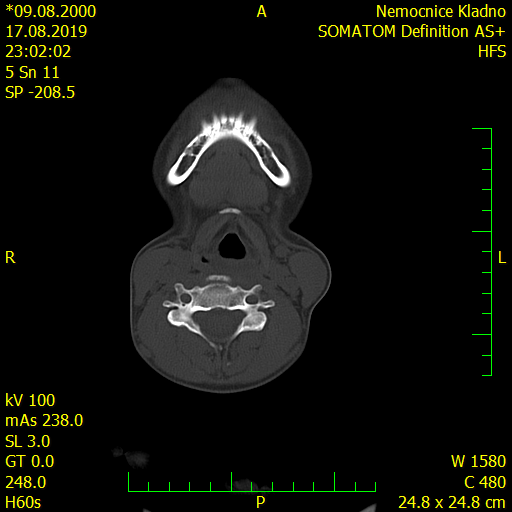Click the horizontal green scale ruler
Screen dimensions: 512x512
click(x=252, y=482)
